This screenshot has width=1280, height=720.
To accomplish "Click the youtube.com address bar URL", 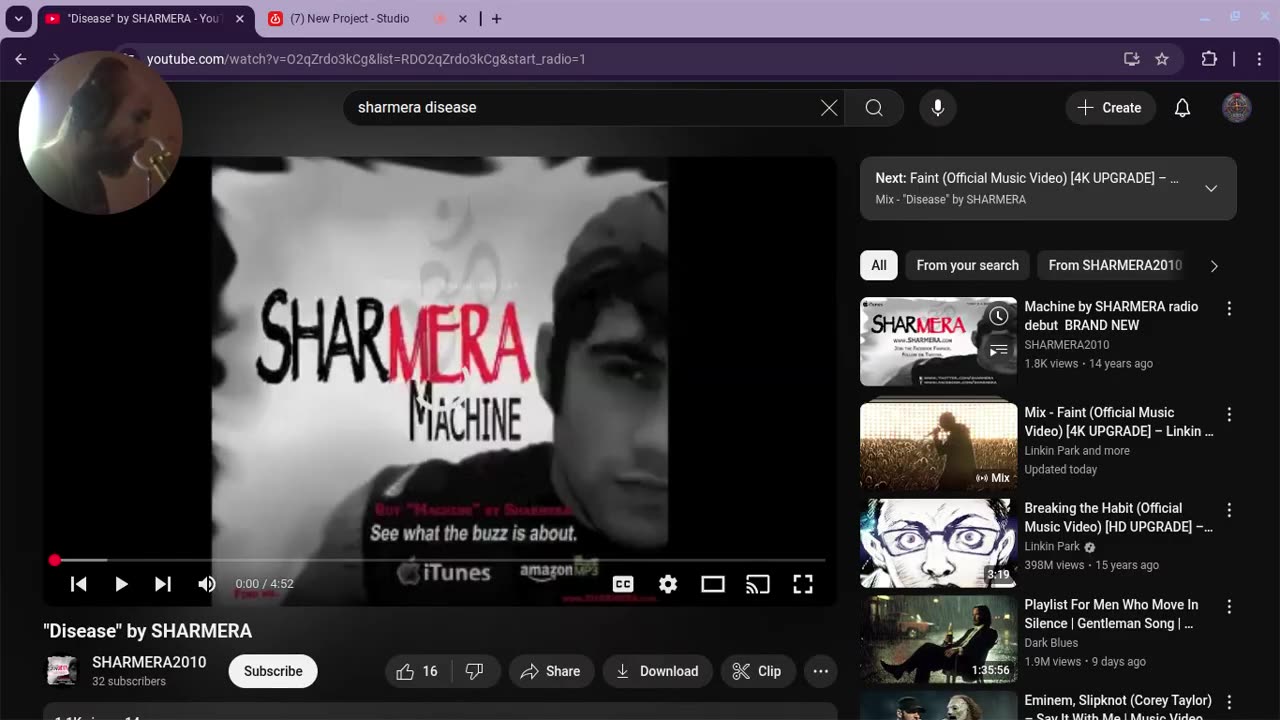I will [x=366, y=59].
